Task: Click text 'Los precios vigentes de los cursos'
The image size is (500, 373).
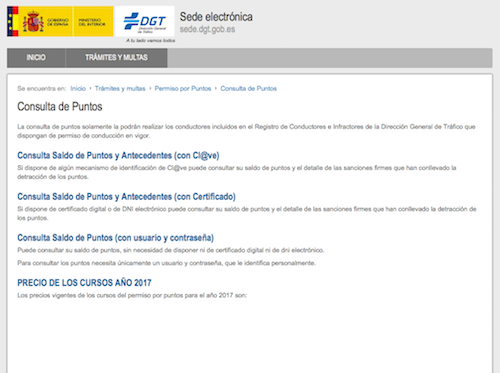Action: coord(132,295)
